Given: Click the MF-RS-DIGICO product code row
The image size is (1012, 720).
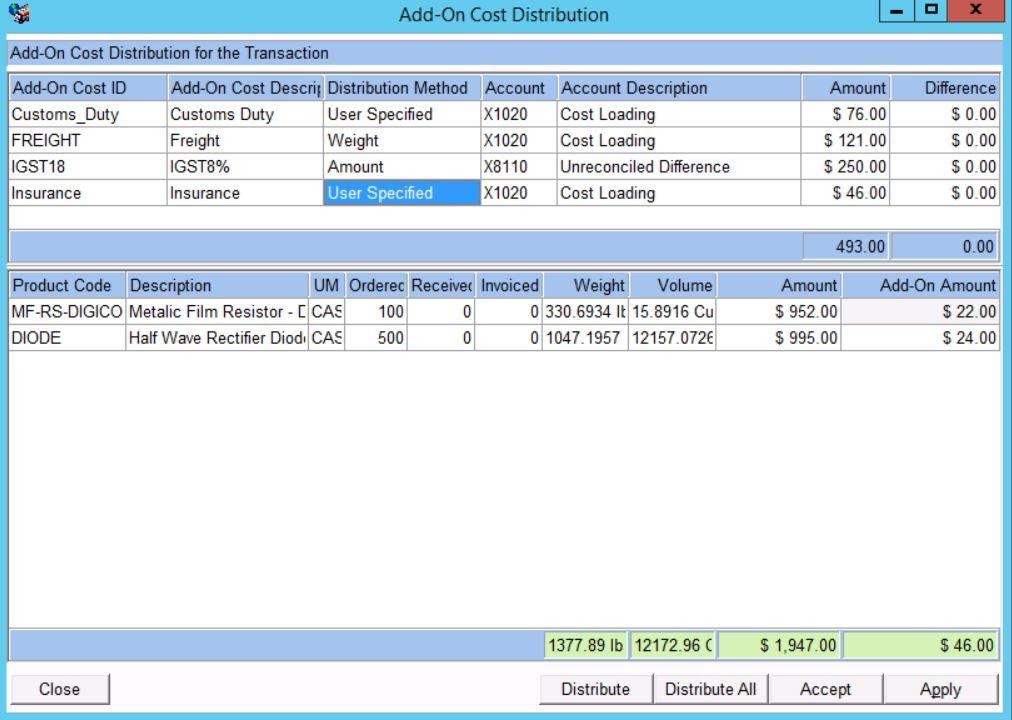Looking at the screenshot, I should tap(67, 313).
